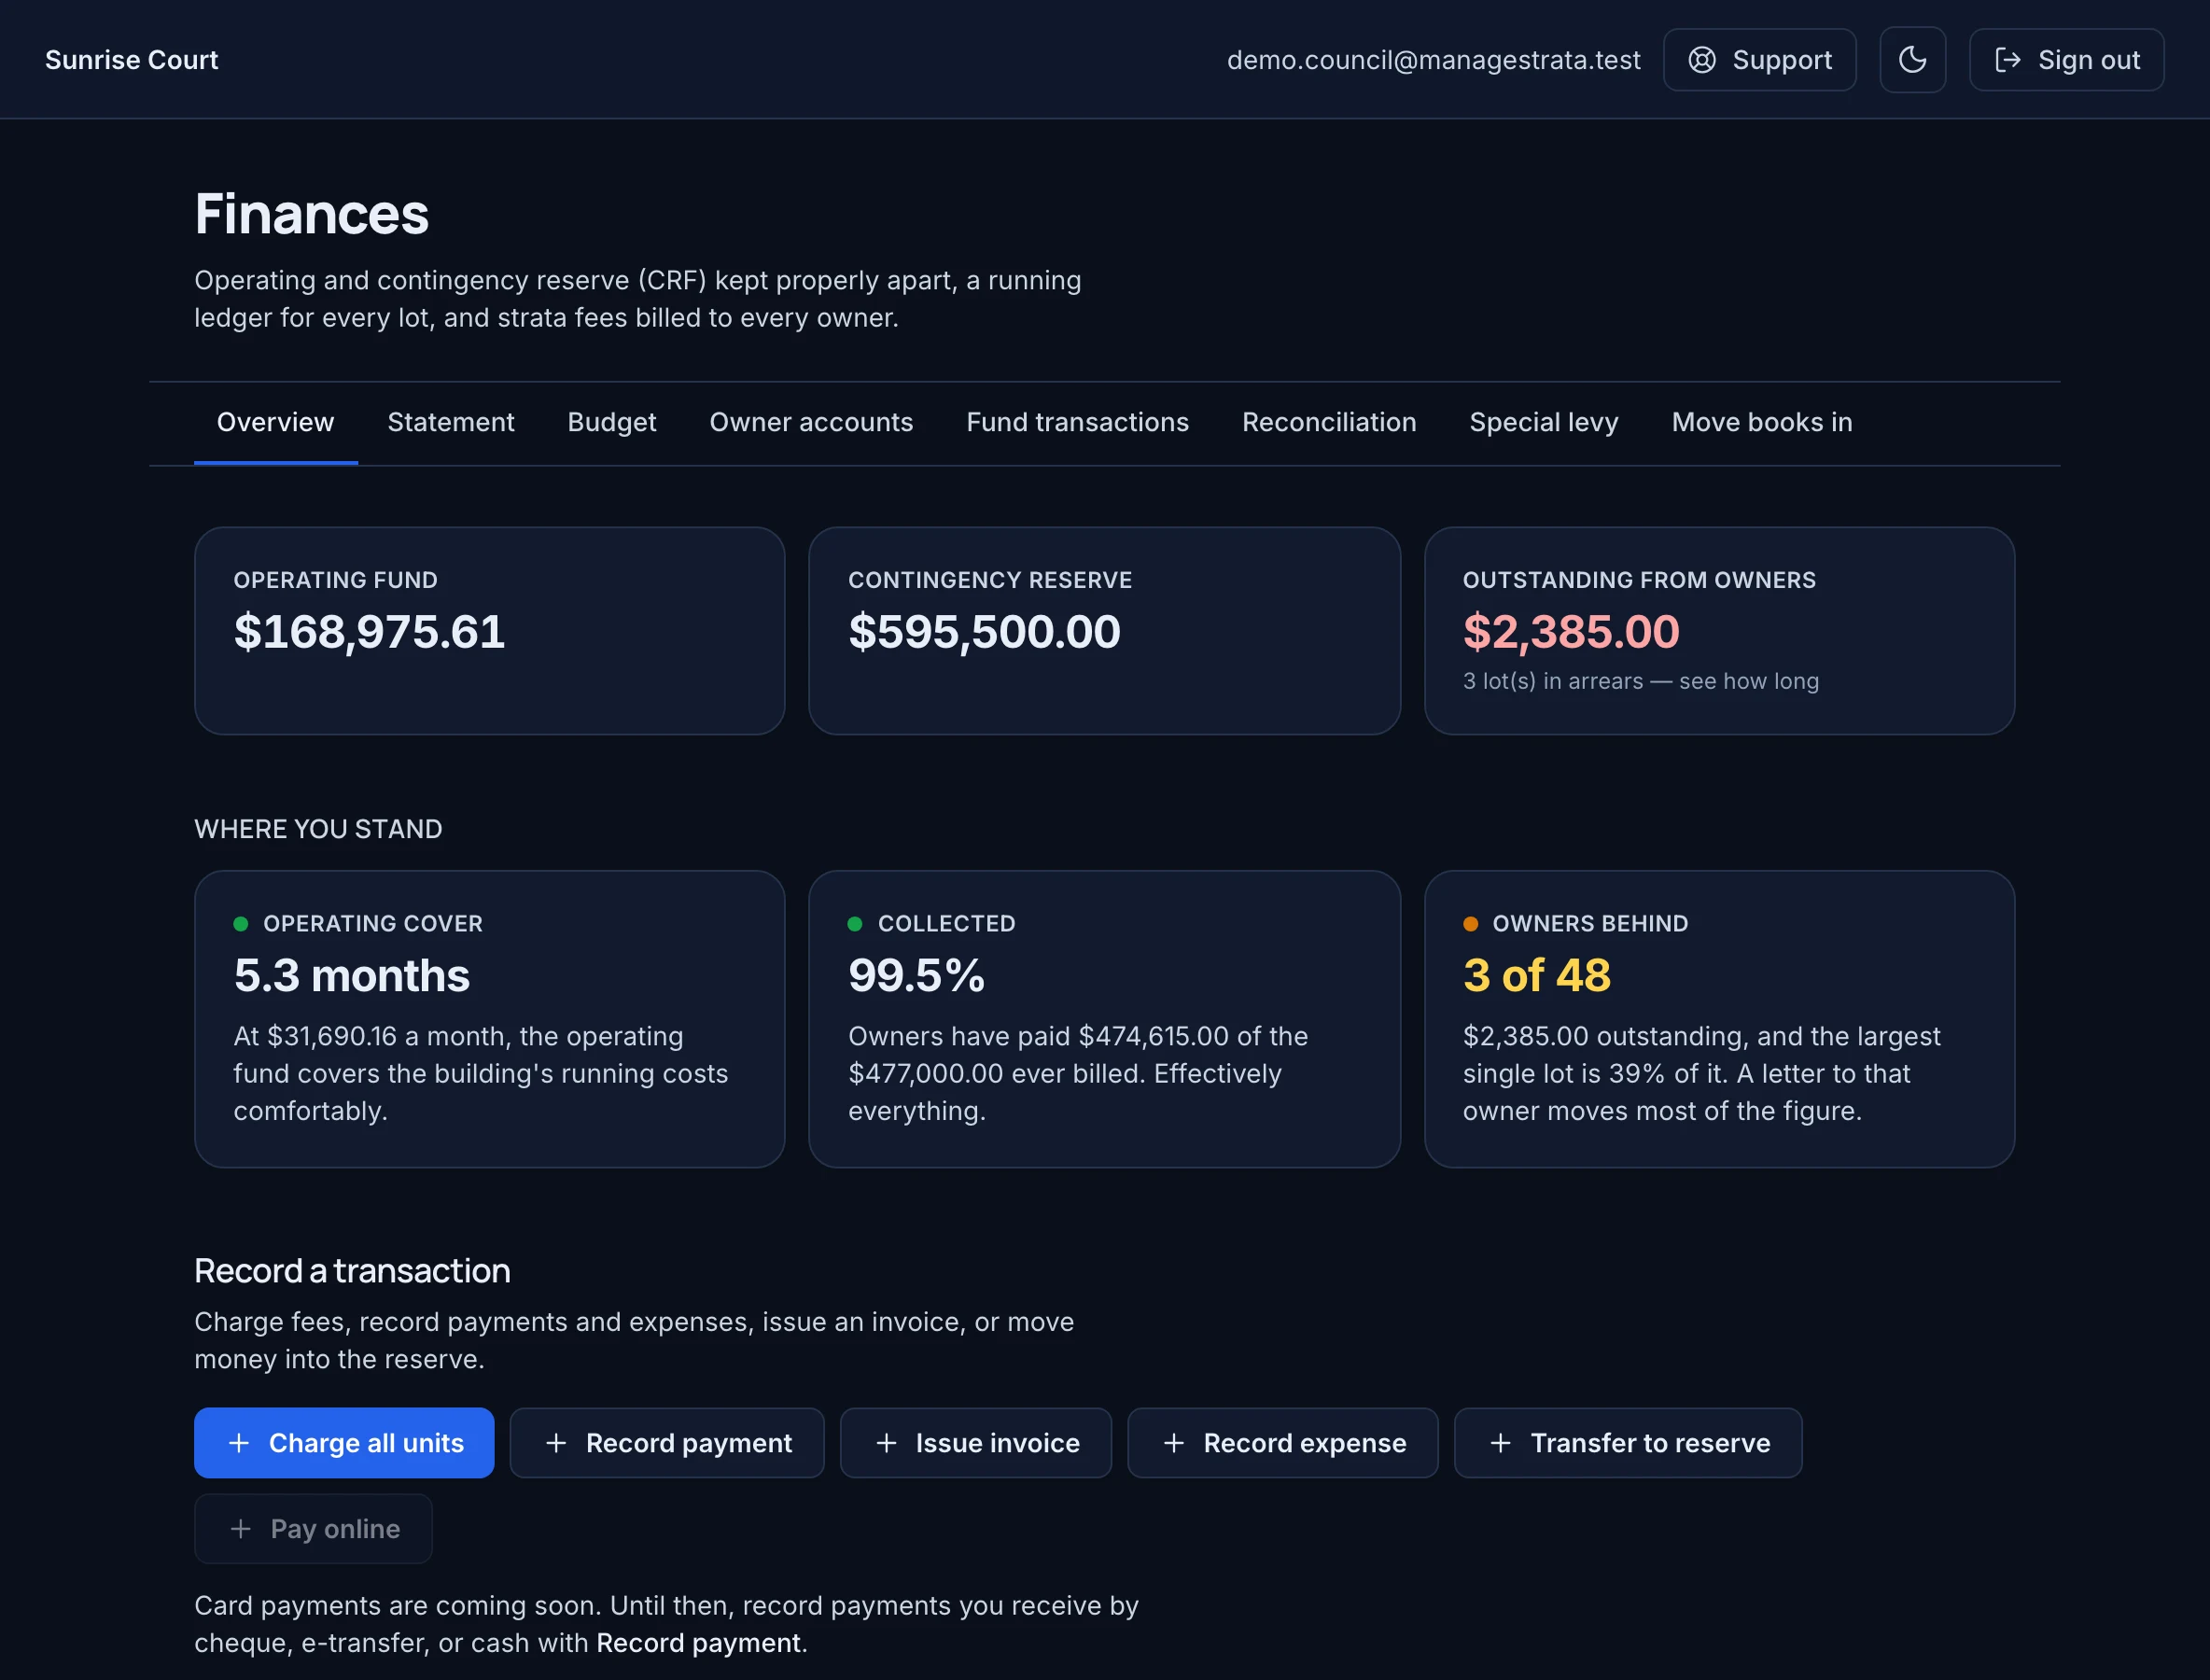Click the lifebuoy icon in Support button
The height and width of the screenshot is (1680, 2210).
click(1702, 60)
